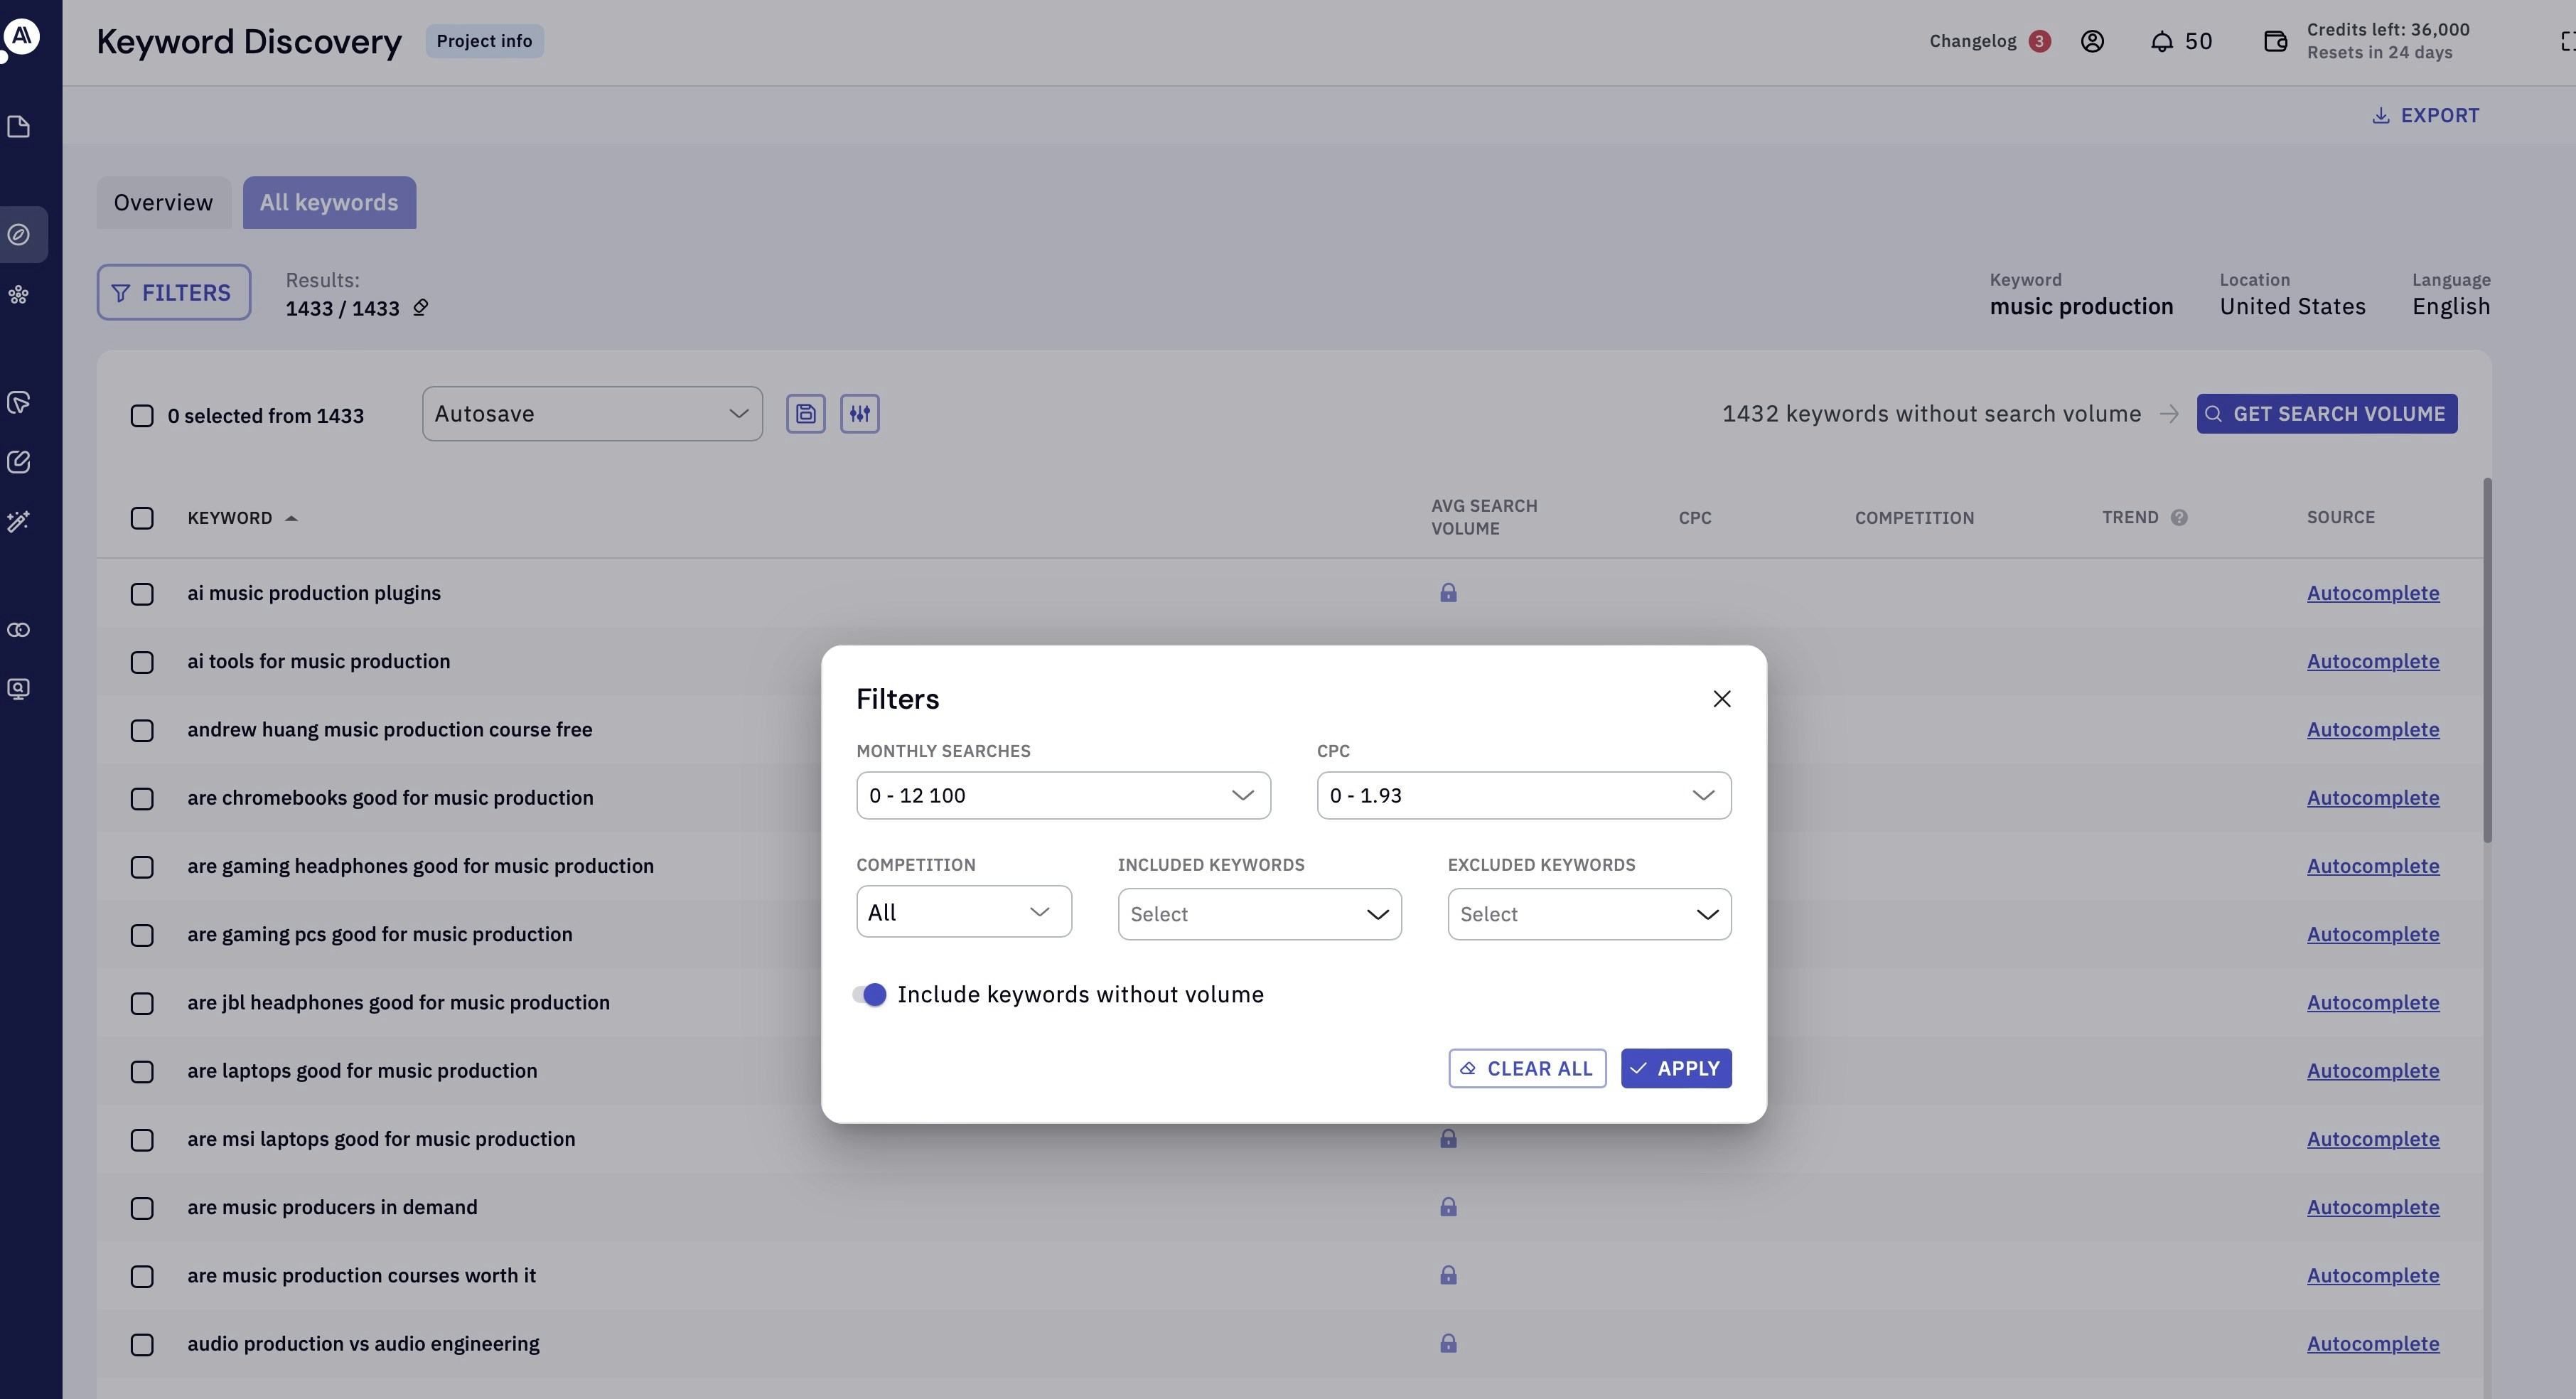Click the credits wallet icon
Image resolution: width=2576 pixels, height=1399 pixels.
tap(2275, 42)
